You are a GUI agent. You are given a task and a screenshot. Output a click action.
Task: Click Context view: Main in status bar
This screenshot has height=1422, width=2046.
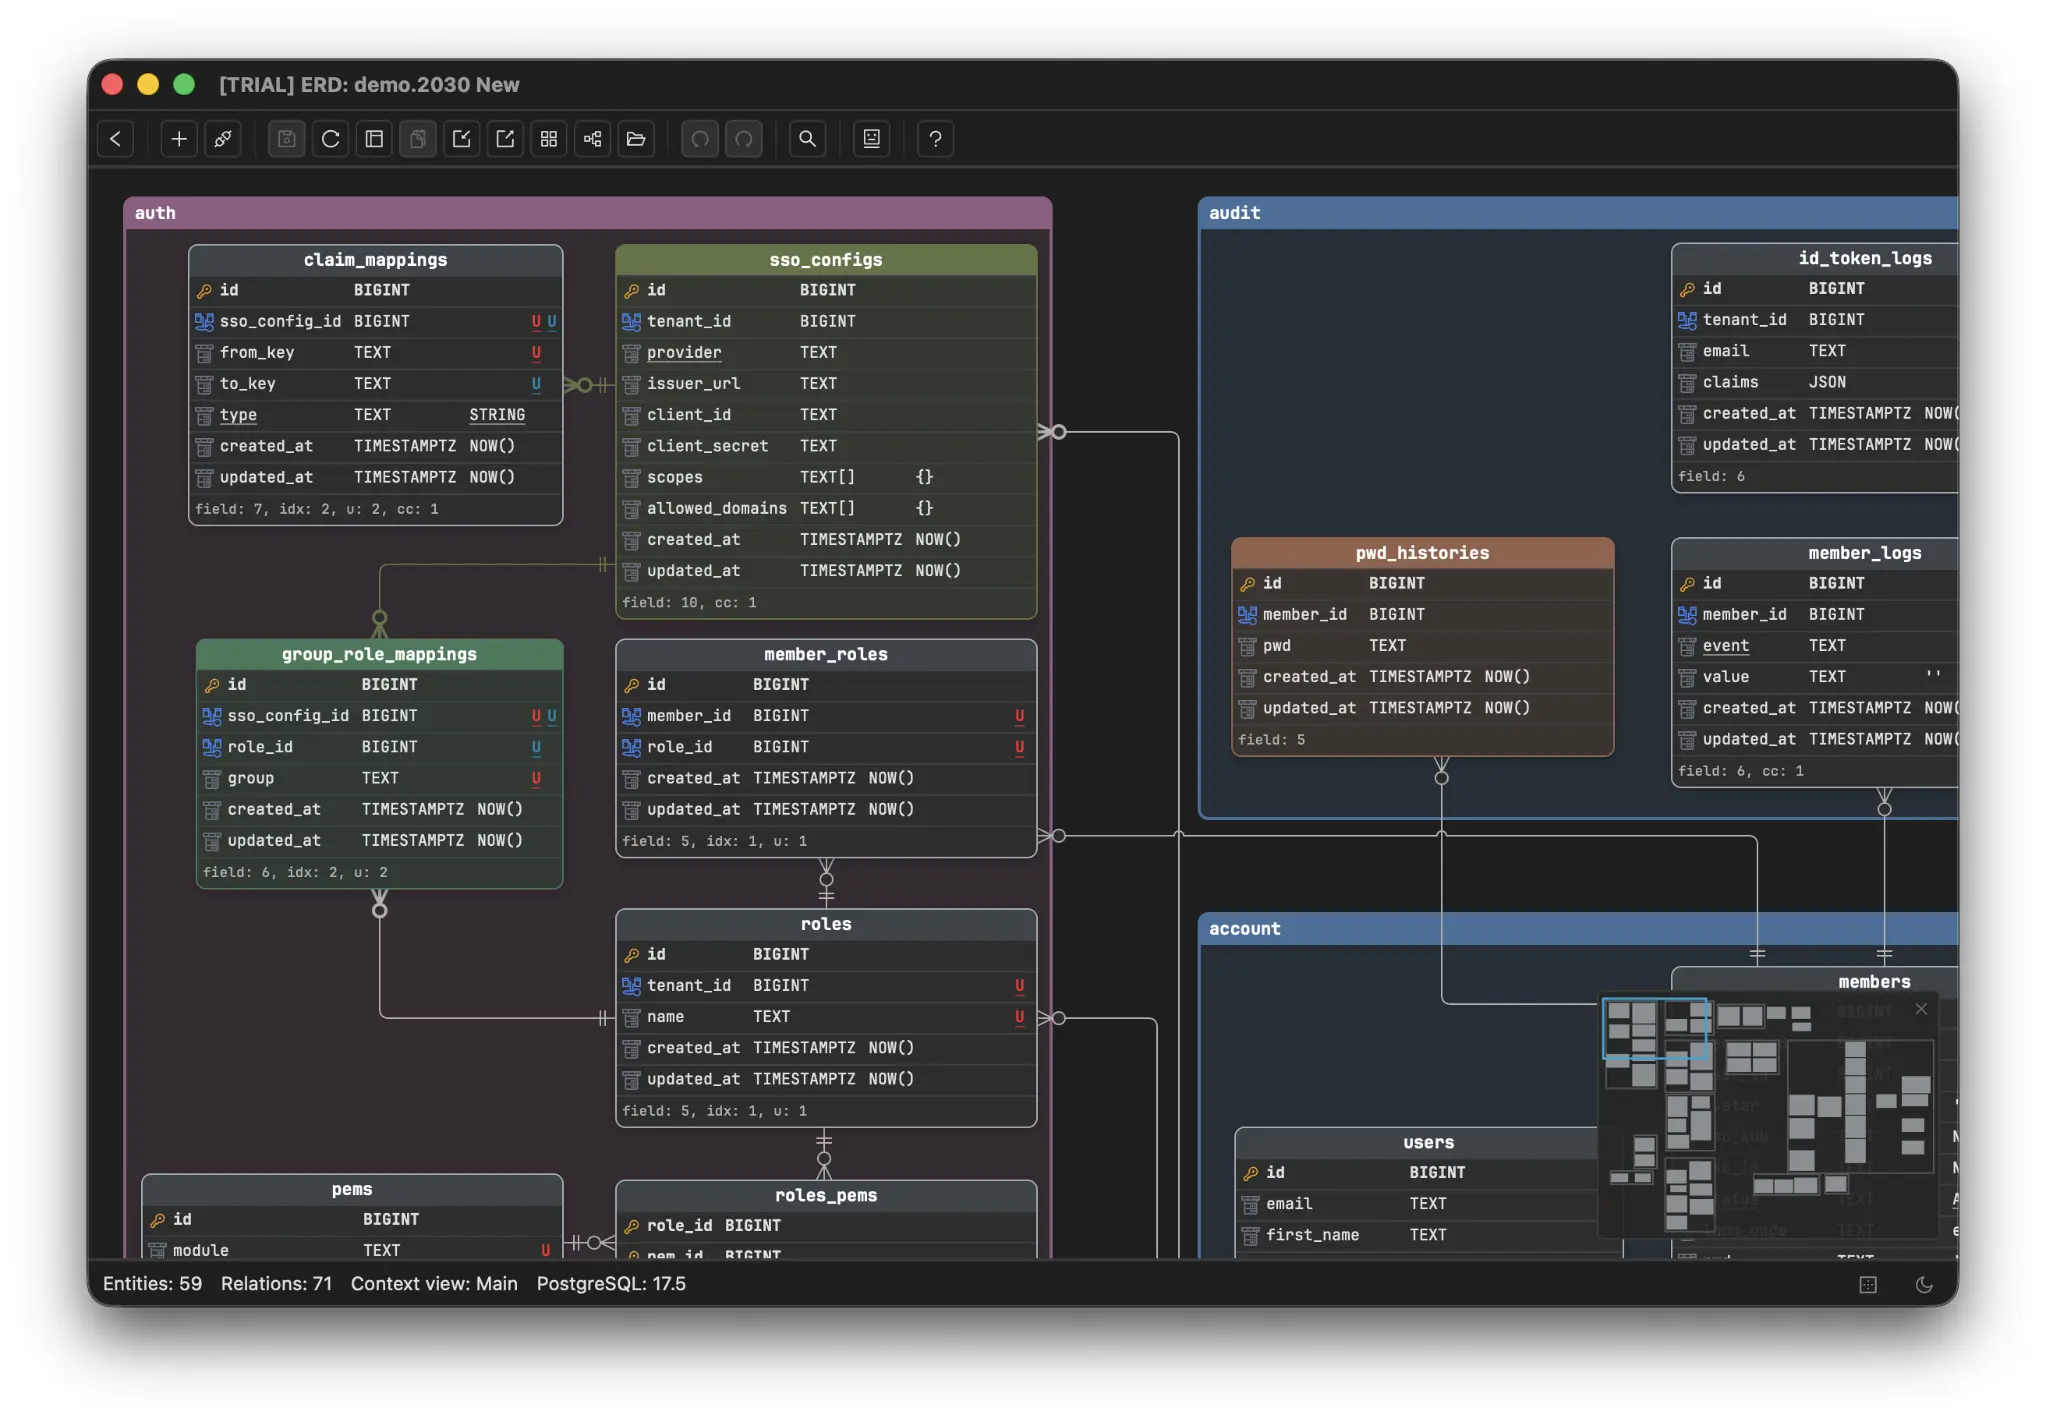(435, 1285)
